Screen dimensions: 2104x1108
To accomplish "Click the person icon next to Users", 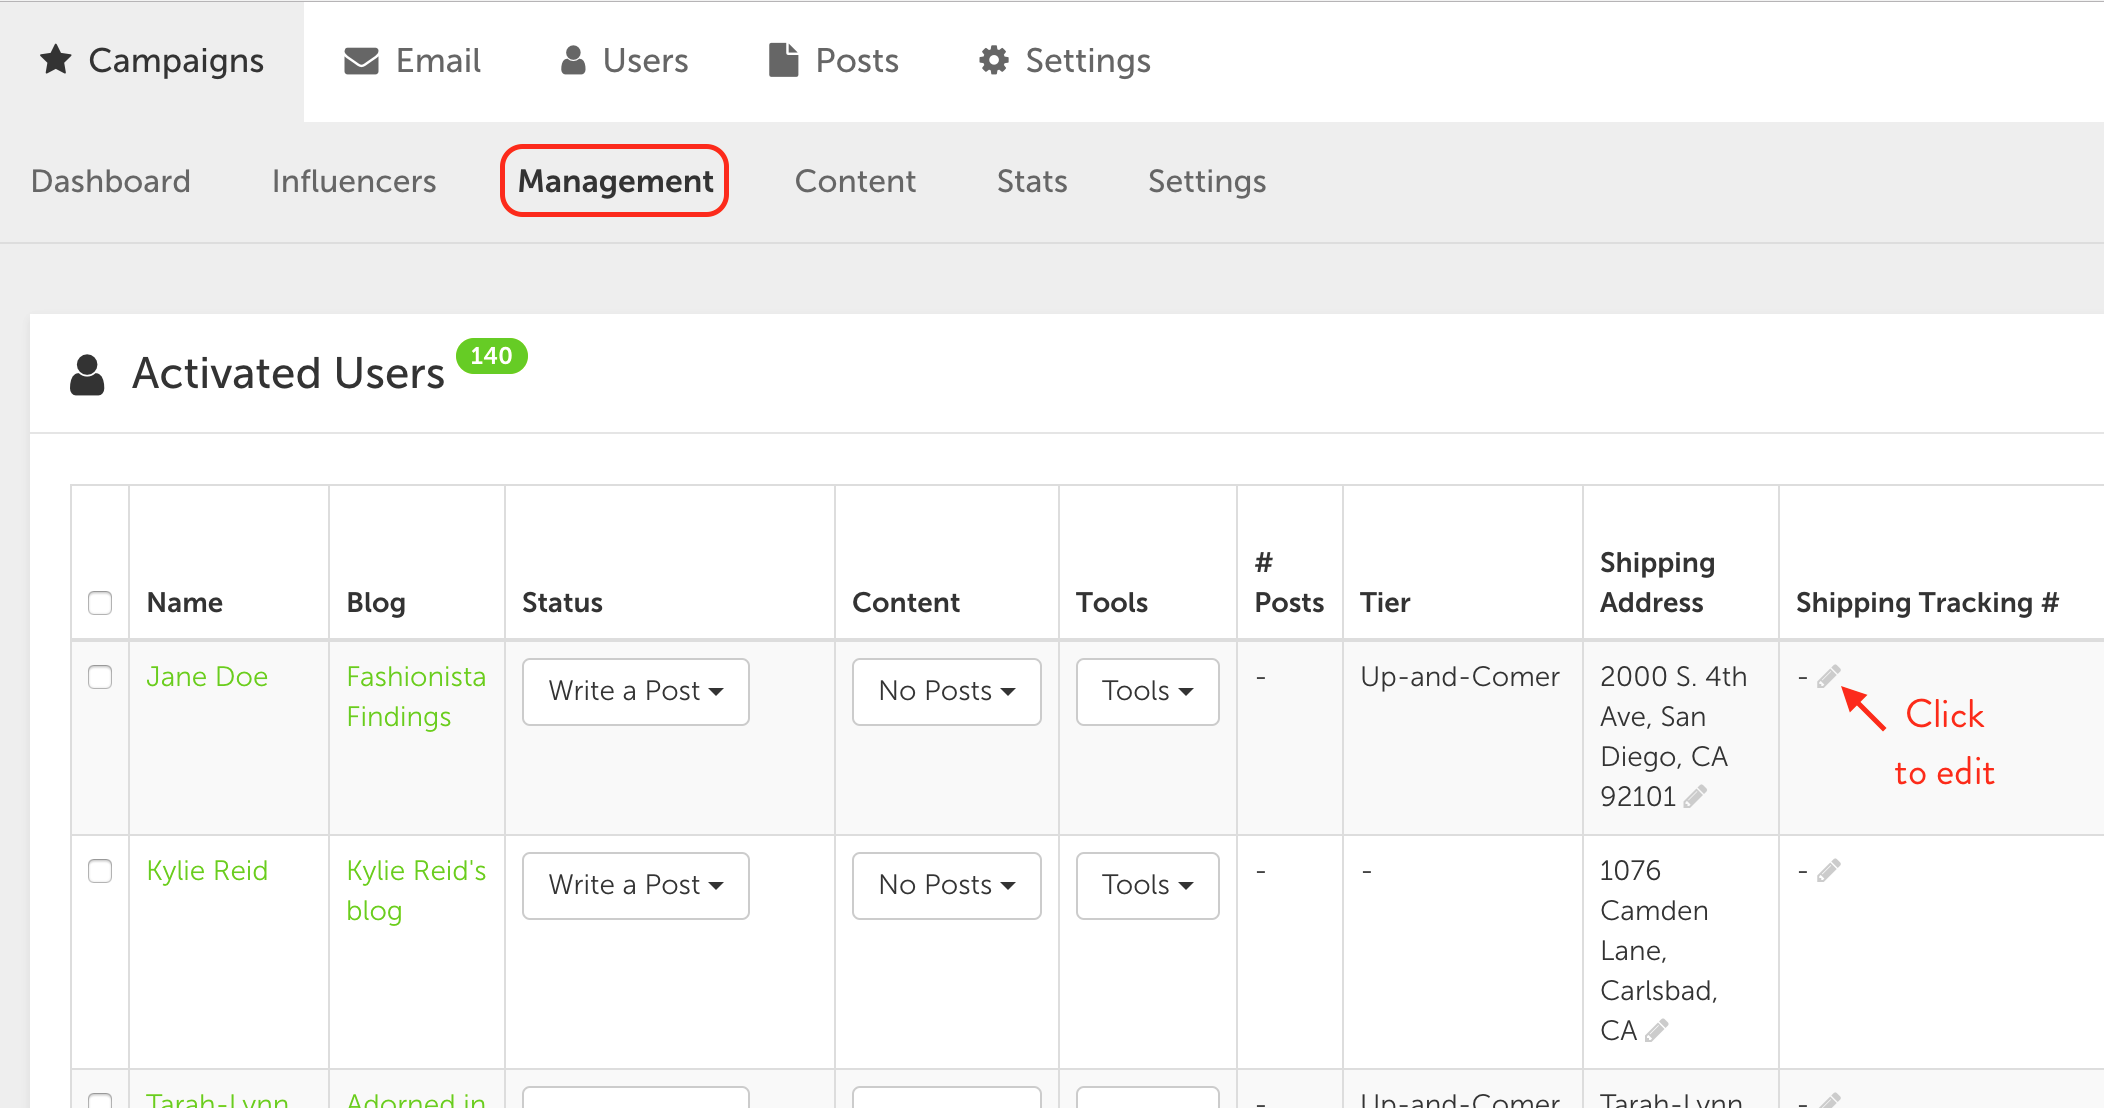I will 573,60.
